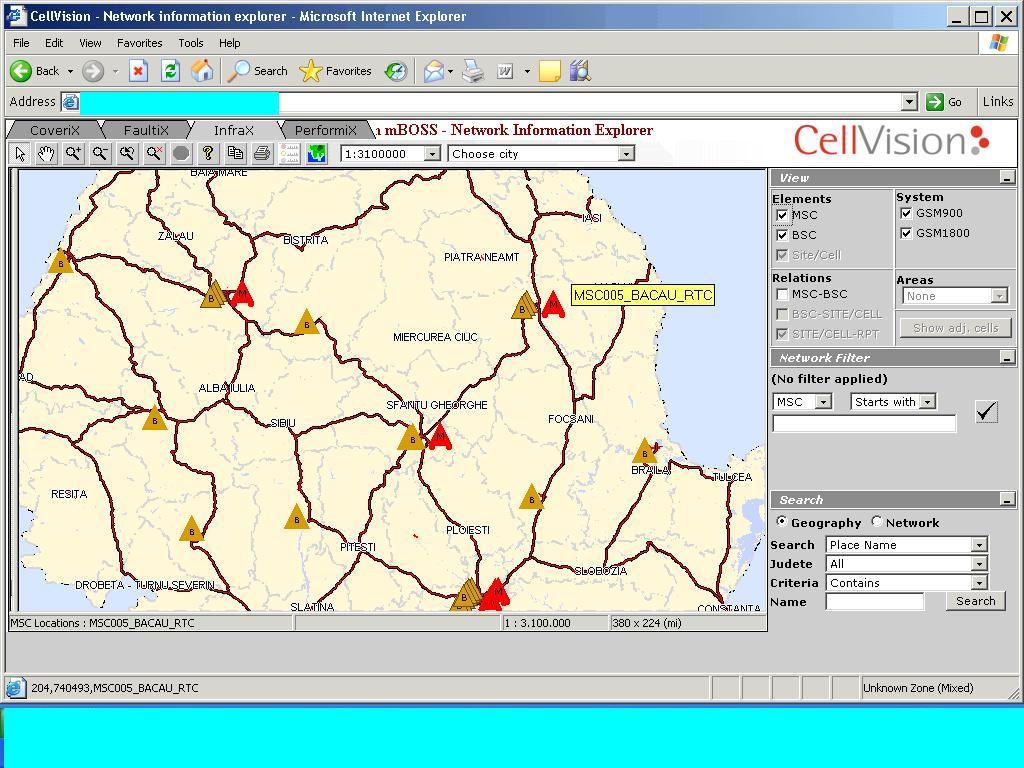Select the map zoom out tool
Image resolution: width=1024 pixels, height=768 pixels.
tap(100, 153)
